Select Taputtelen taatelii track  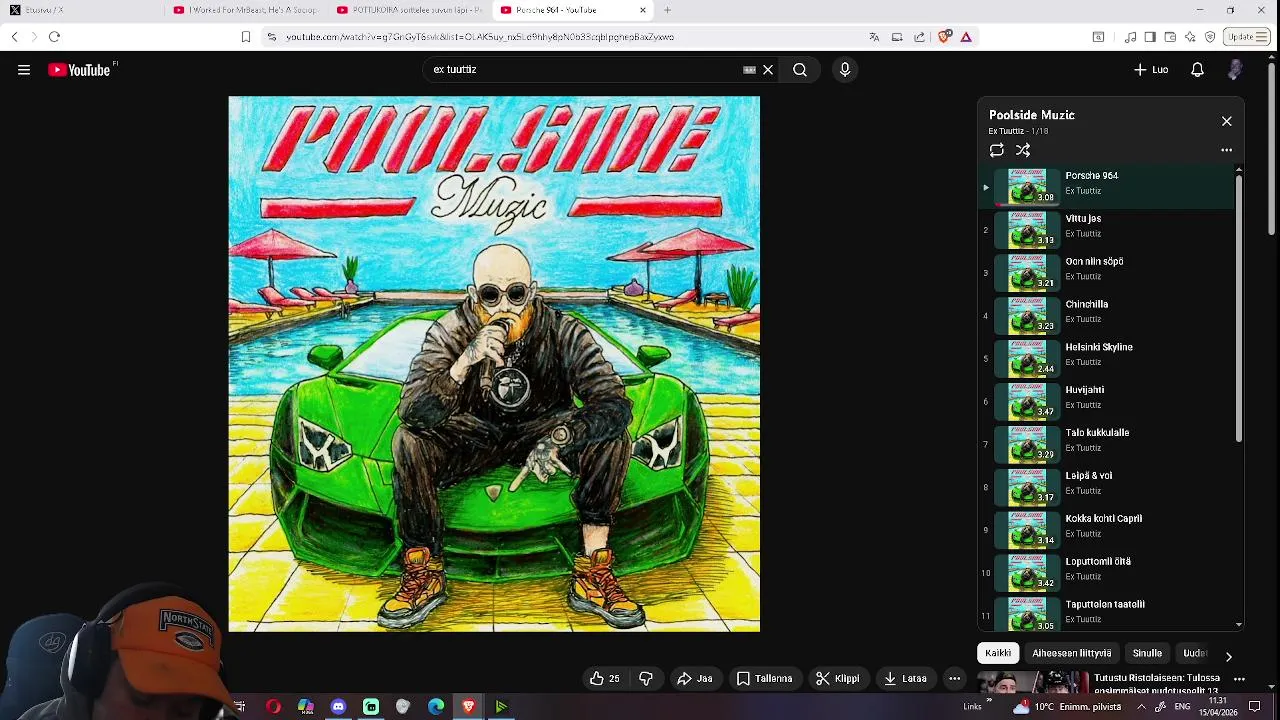pyautogui.click(x=1106, y=614)
